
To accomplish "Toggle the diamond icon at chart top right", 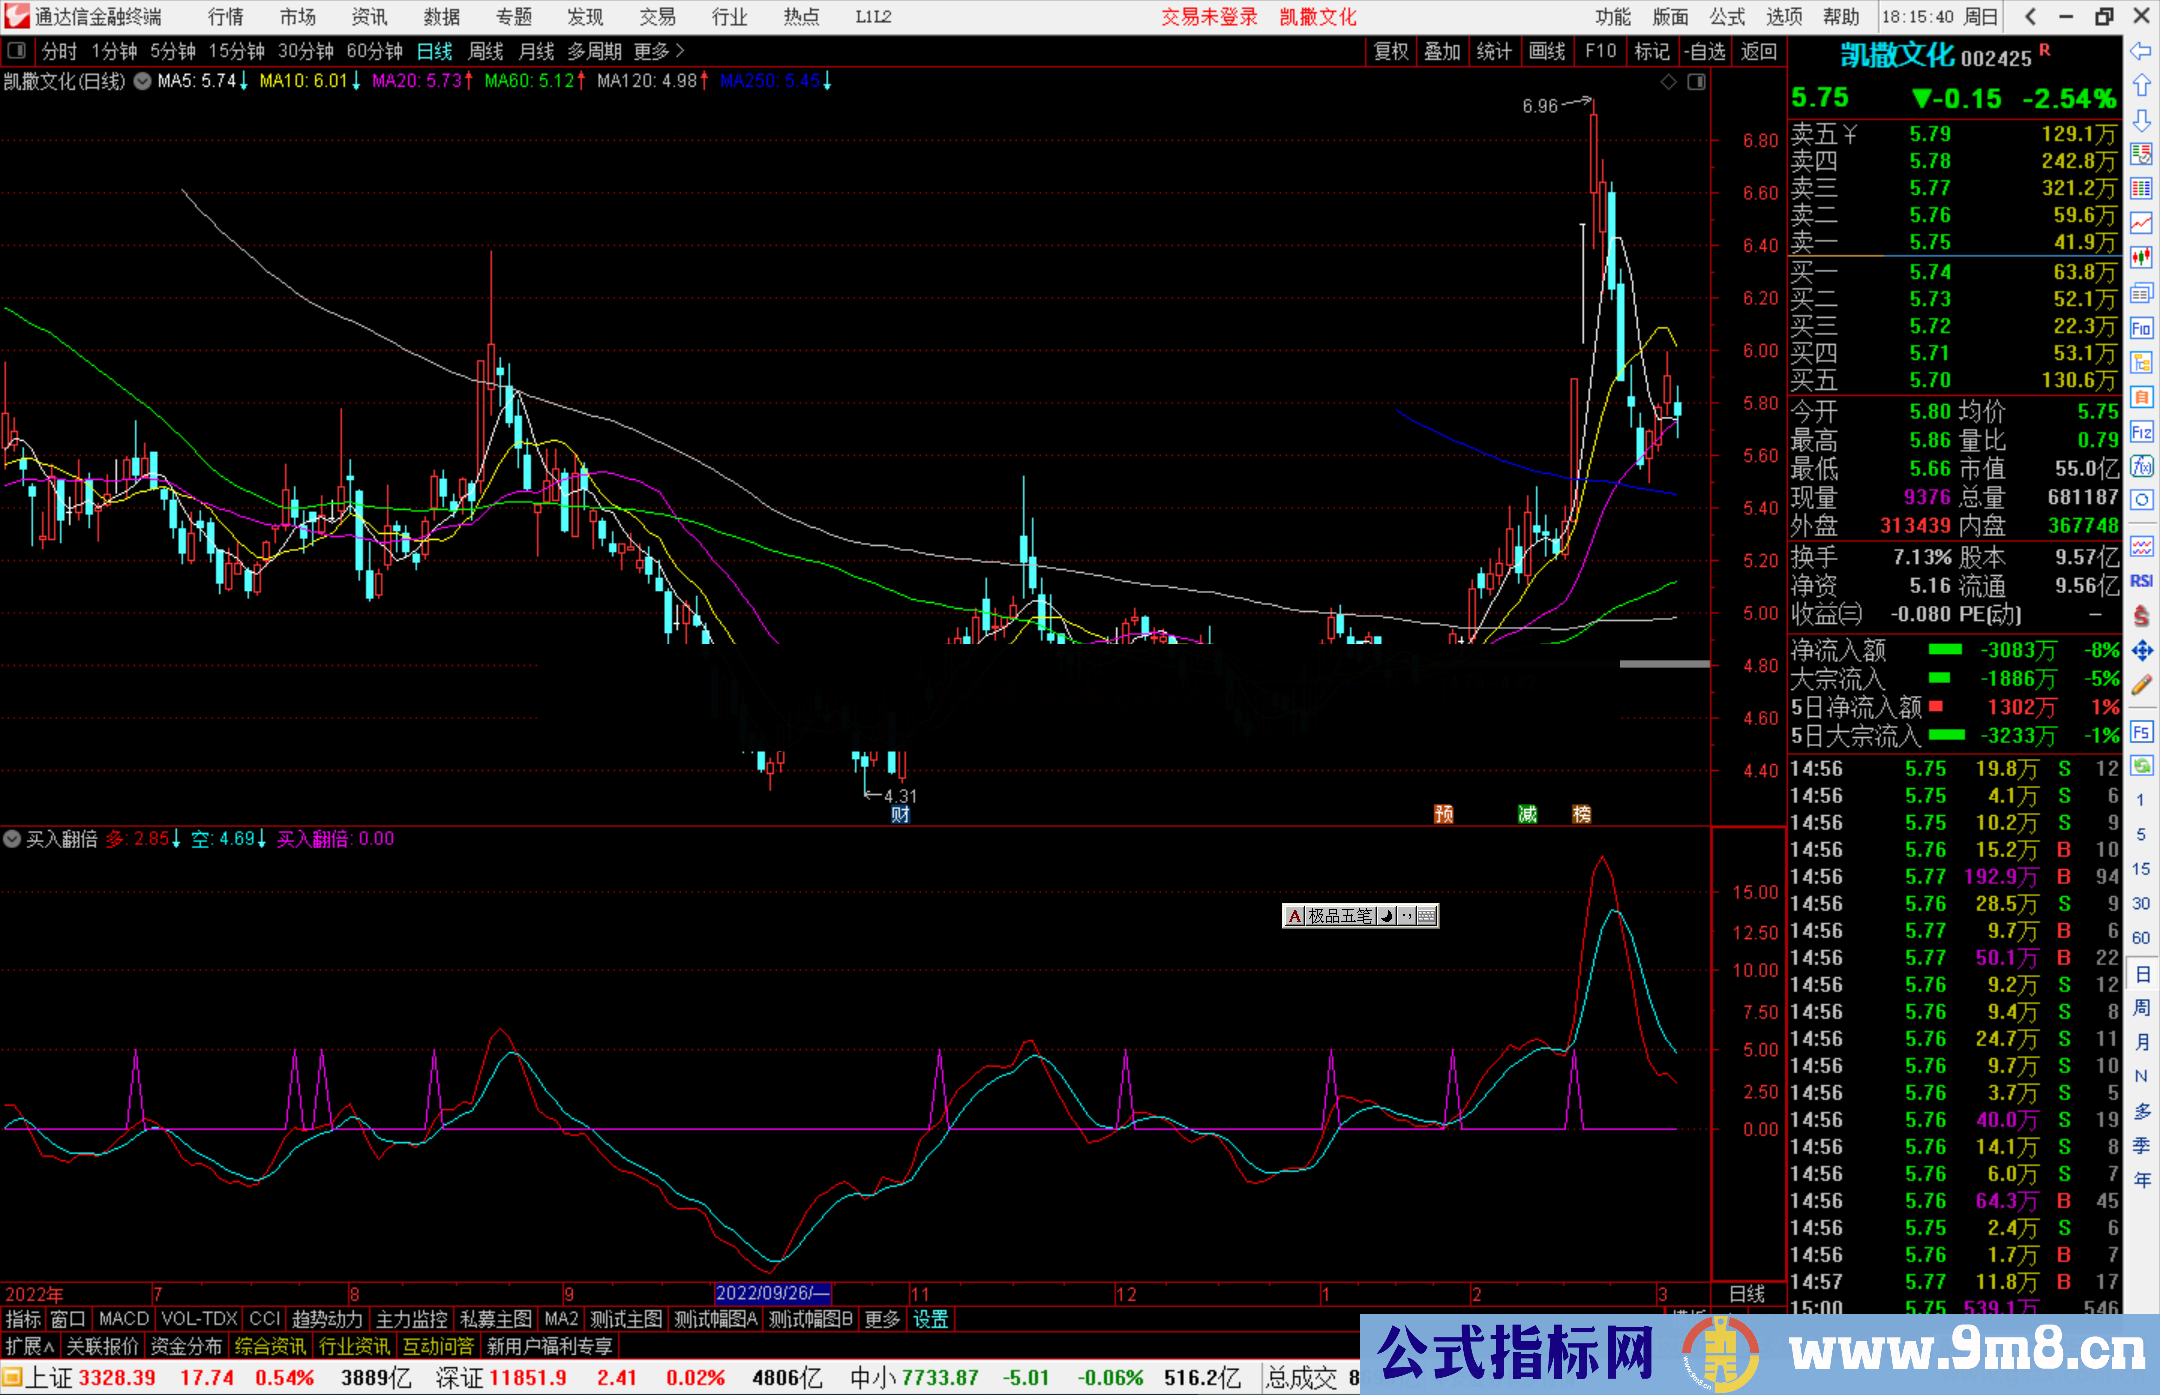I will tap(1668, 82).
